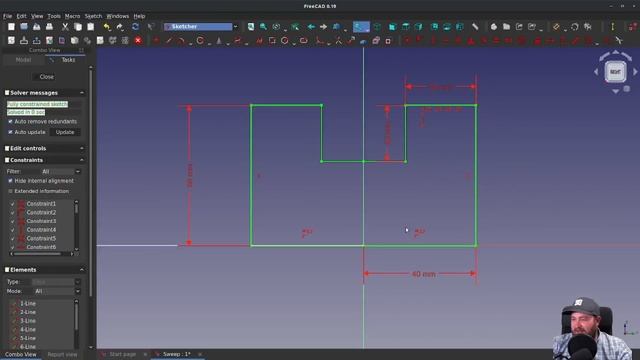This screenshot has height=360, width=640.
Task: Click the Undo arrow icon
Action: pyautogui.click(x=107, y=27)
